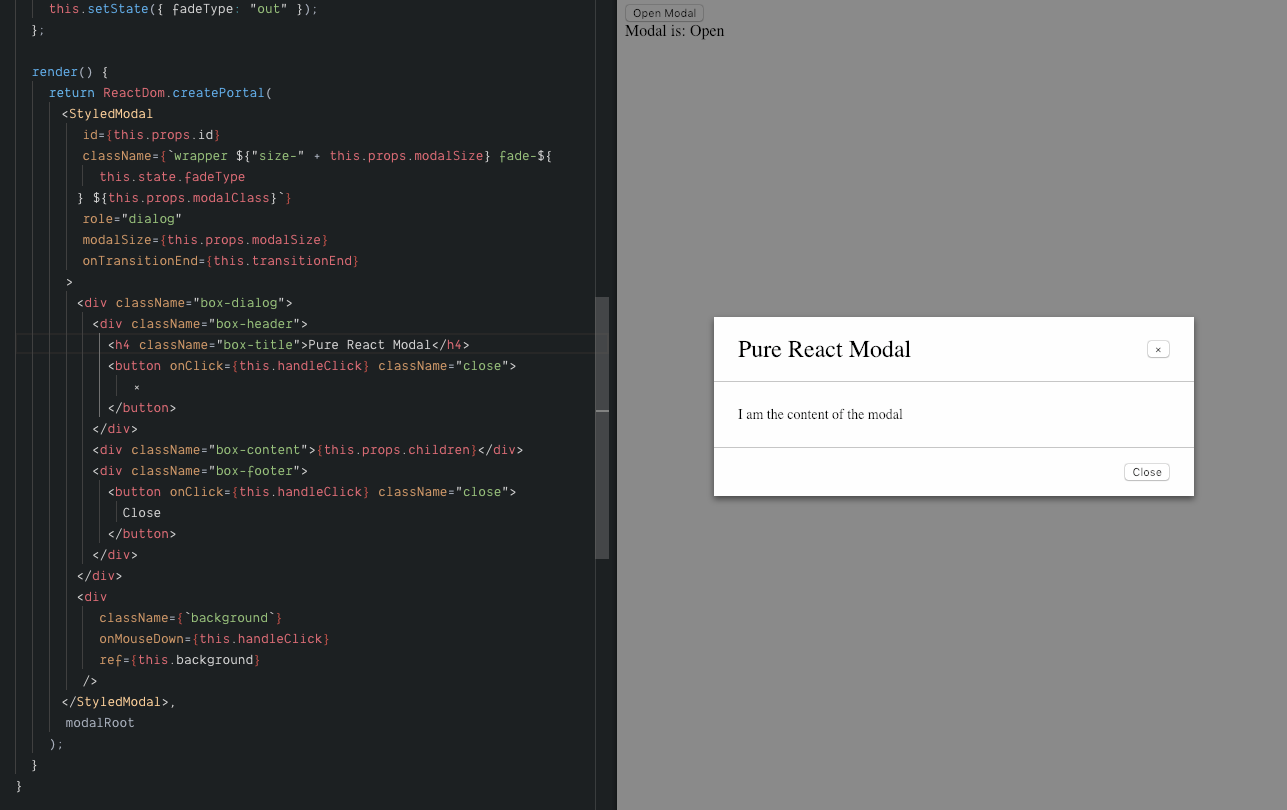
Task: Click the onTransitionEnd handler line
Action: [x=219, y=260]
